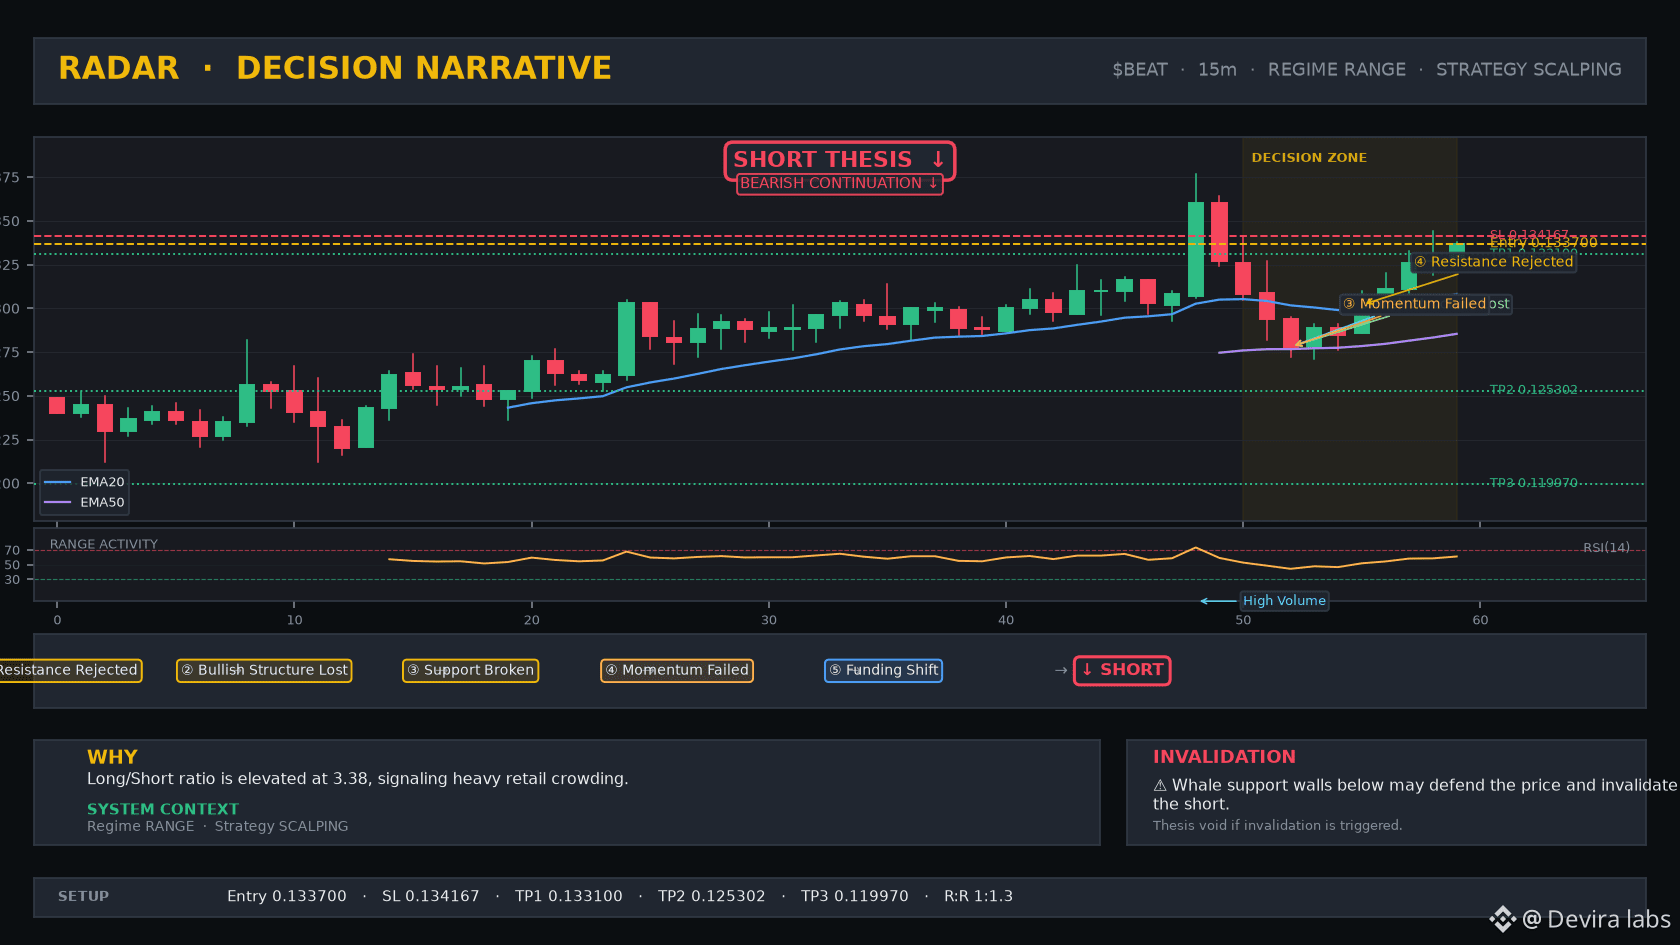This screenshot has width=1680, height=945.
Task: Click the x-axis tick labeled 10
Action: point(294,620)
